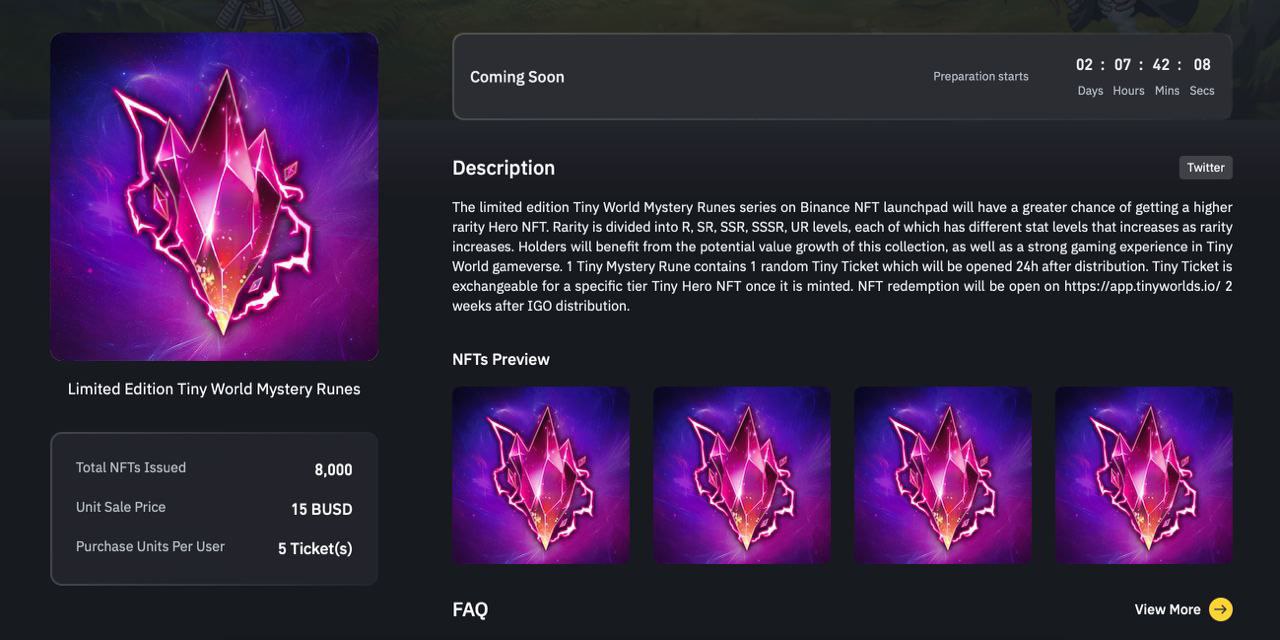The image size is (1280, 640).
Task: Click the countdown Secs value
Action: tap(1202, 65)
